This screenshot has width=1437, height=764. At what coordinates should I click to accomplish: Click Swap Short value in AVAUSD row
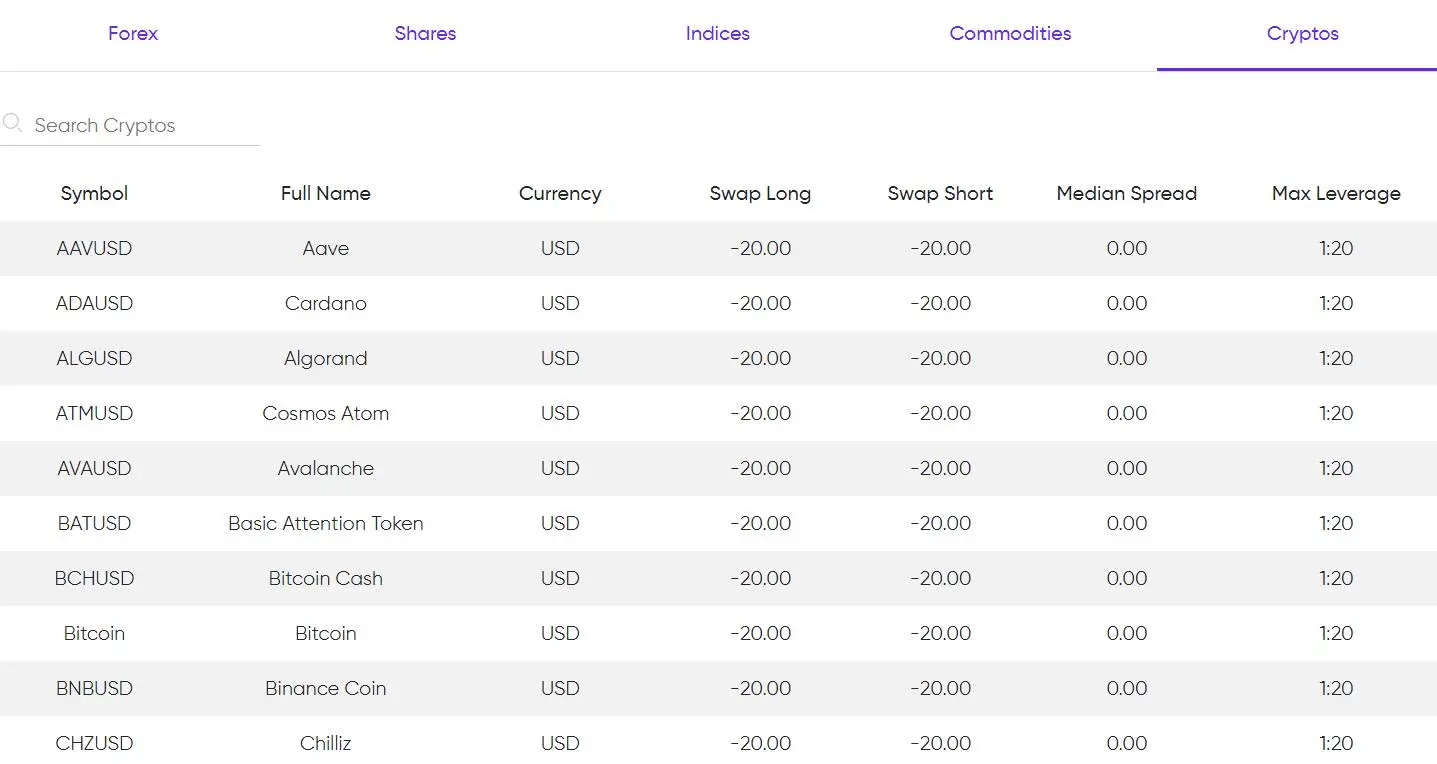940,469
